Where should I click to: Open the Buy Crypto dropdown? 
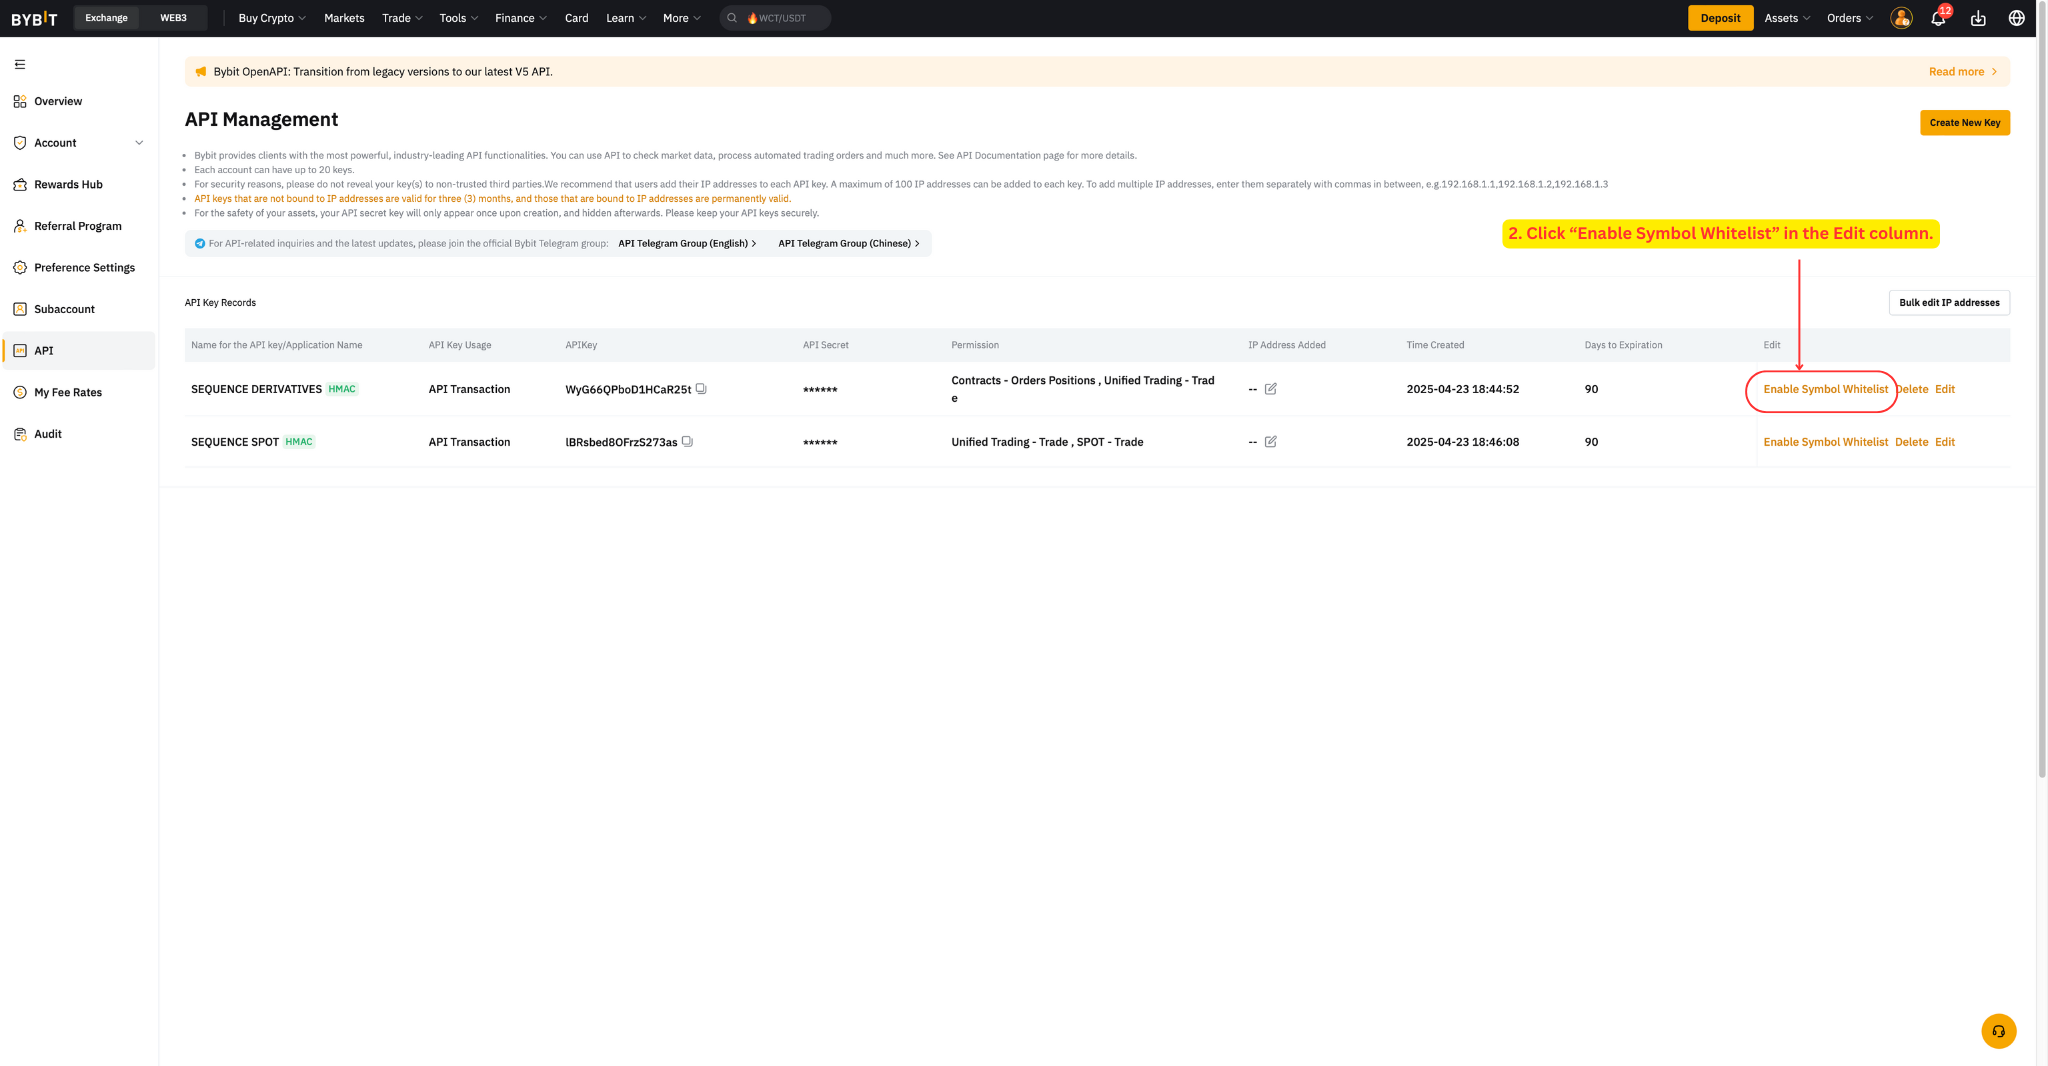click(x=272, y=18)
